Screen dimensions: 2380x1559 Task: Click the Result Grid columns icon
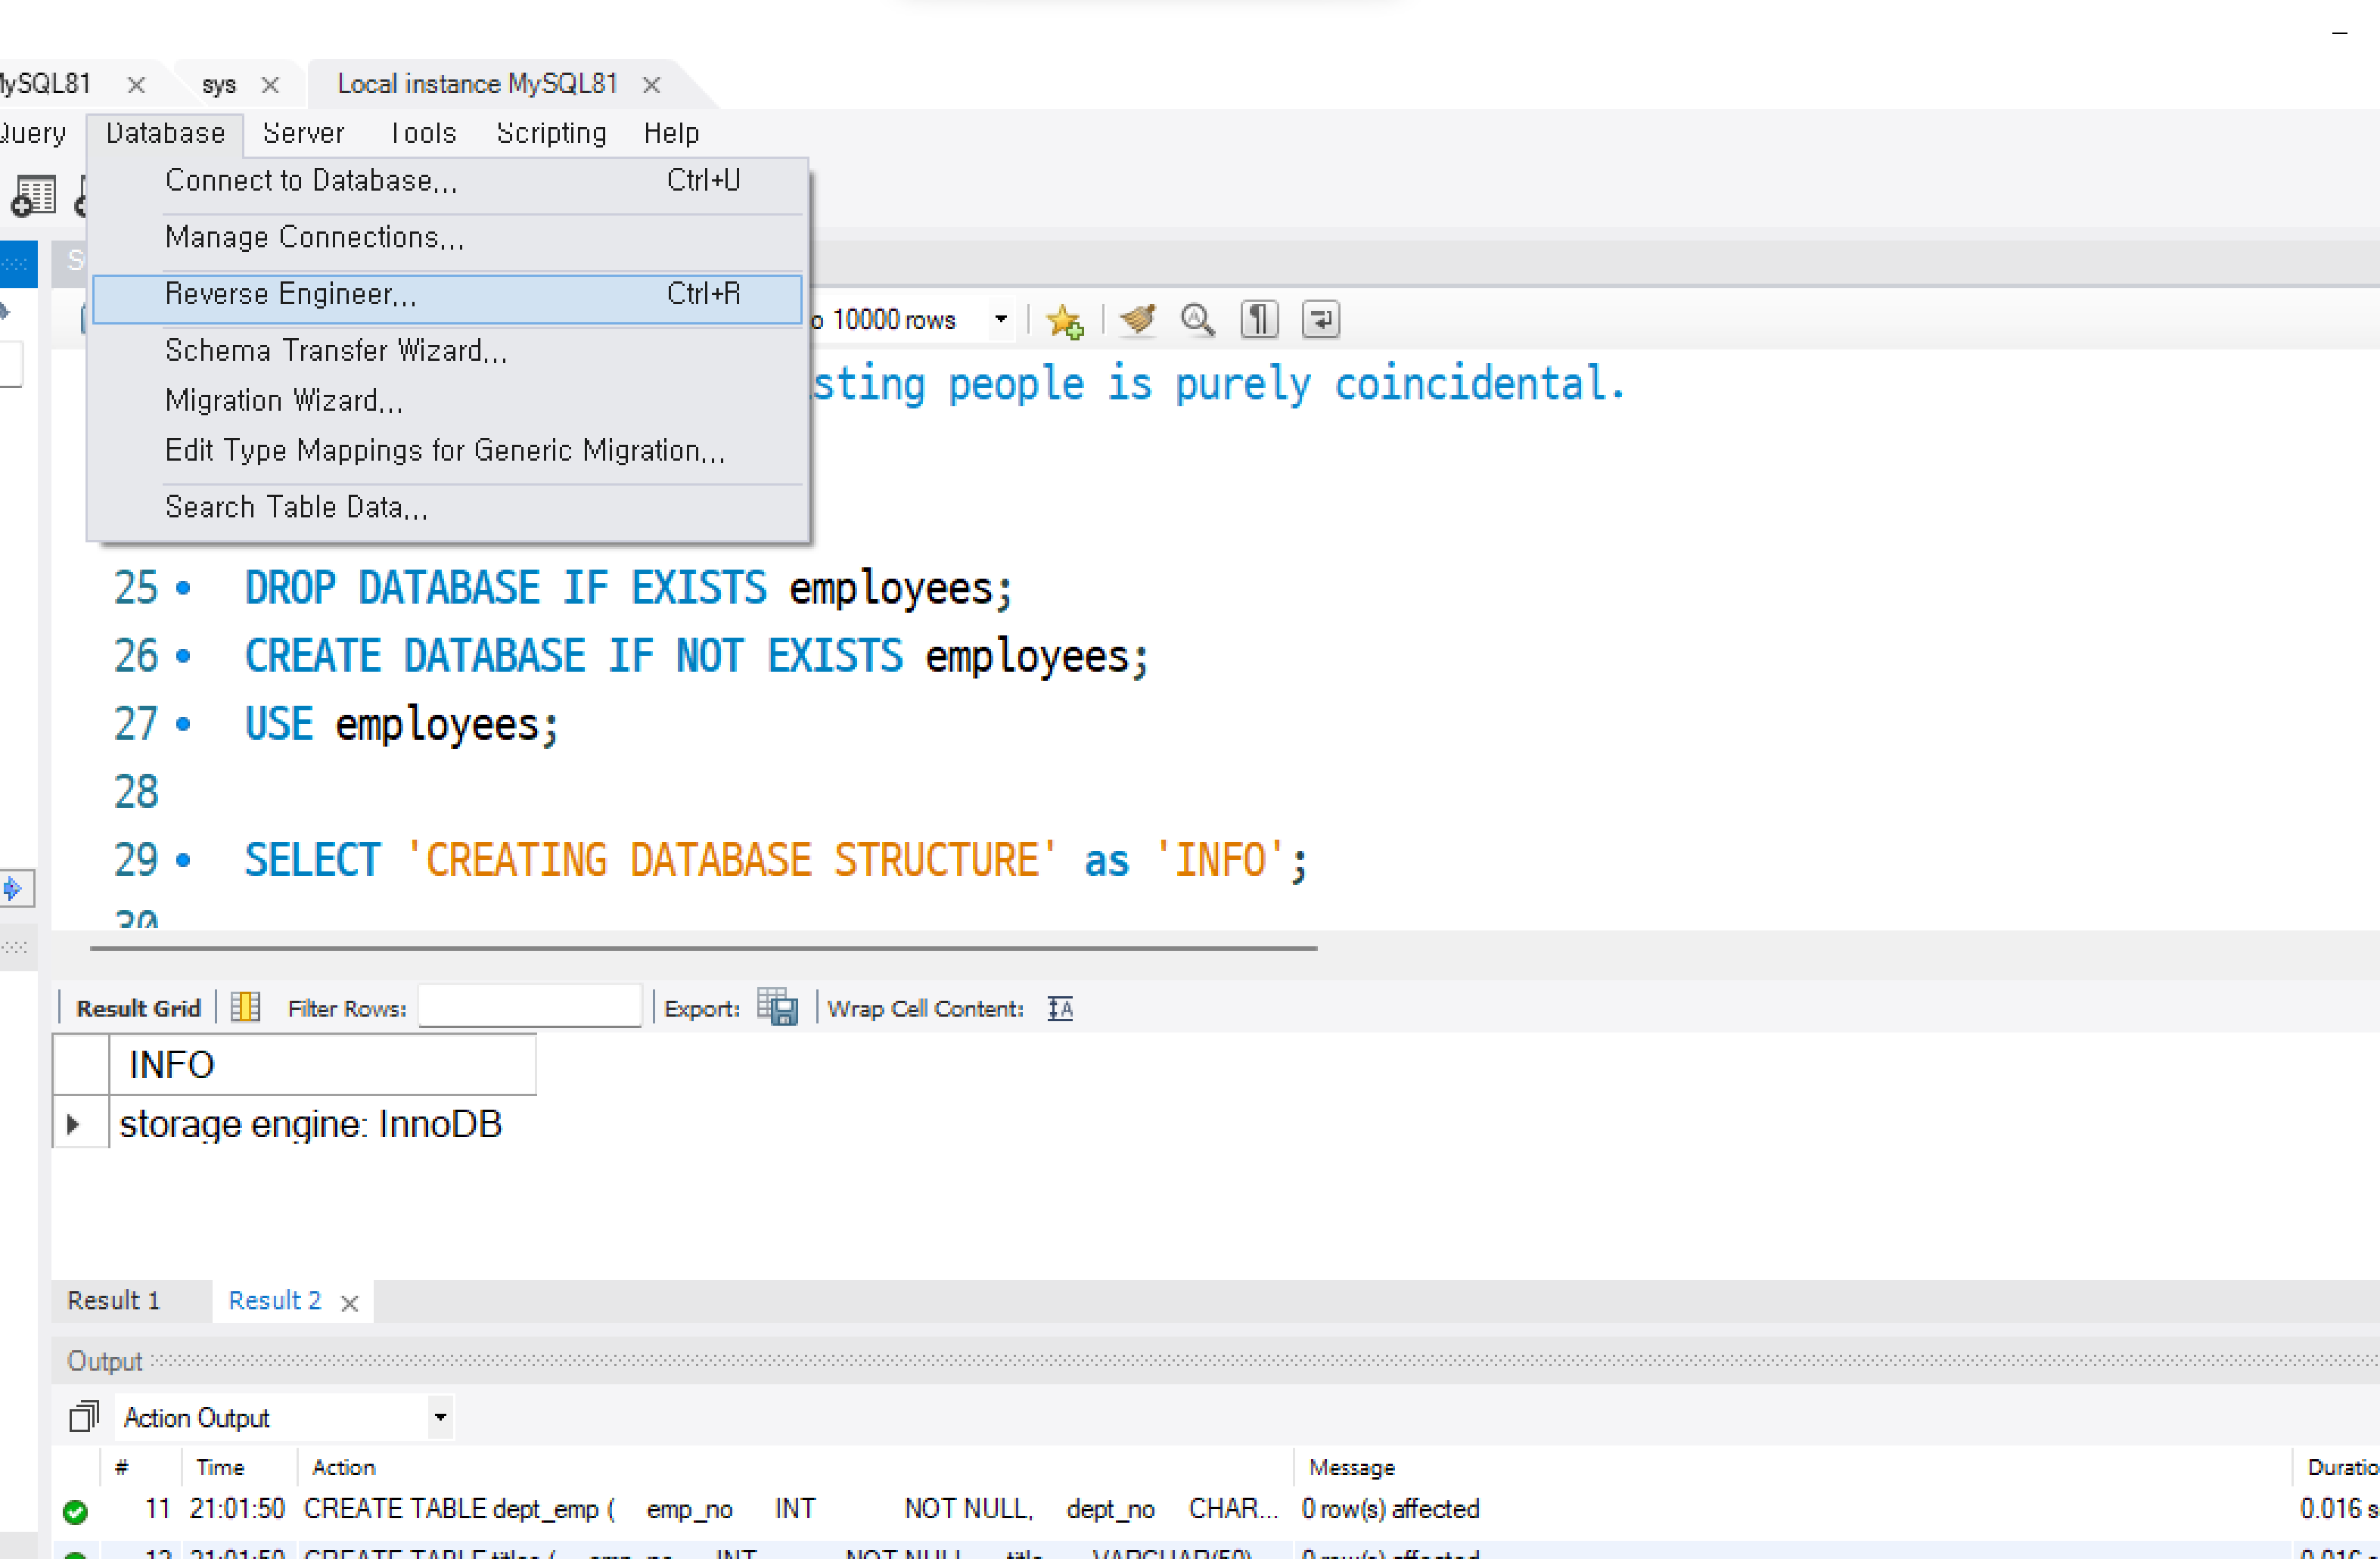245,1007
